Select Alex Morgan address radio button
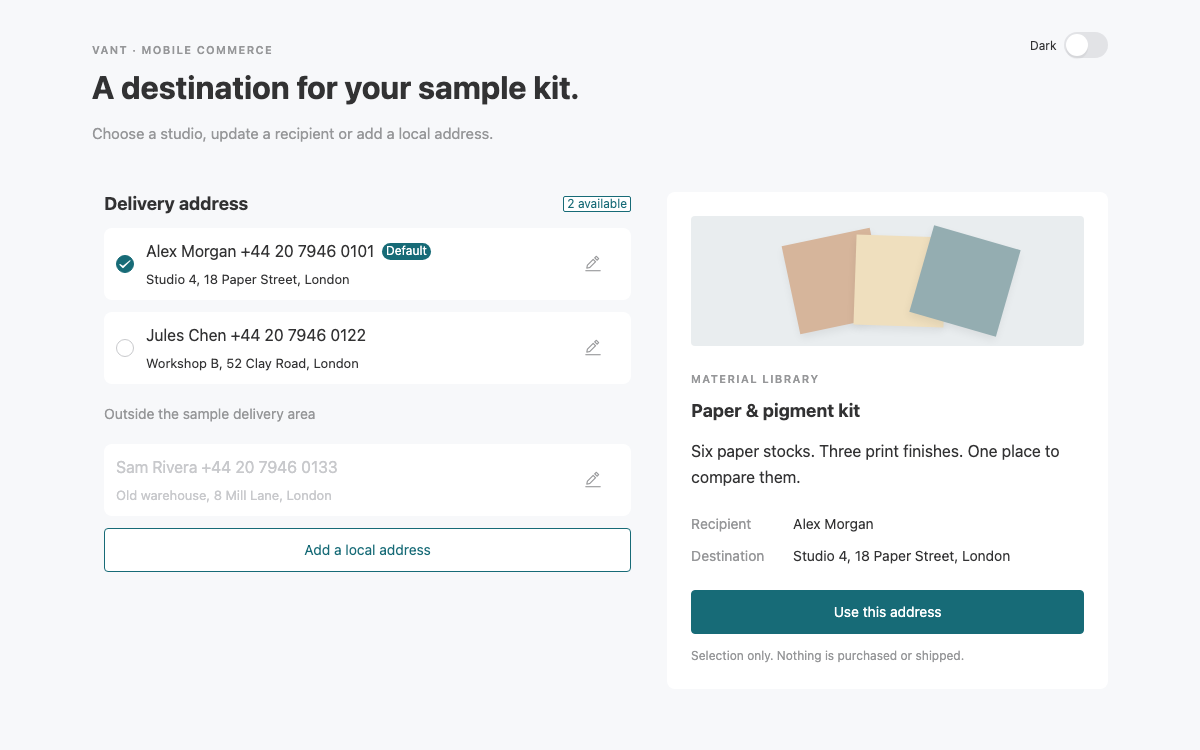1200x750 pixels. pyautogui.click(x=125, y=264)
